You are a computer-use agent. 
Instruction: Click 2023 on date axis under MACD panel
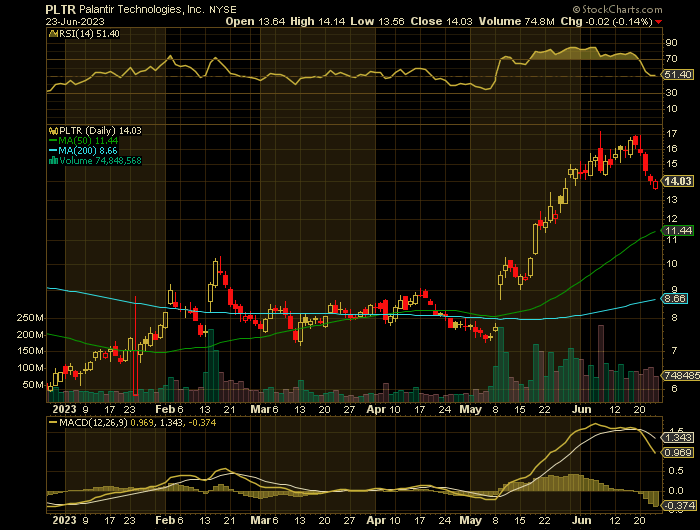coord(64,521)
